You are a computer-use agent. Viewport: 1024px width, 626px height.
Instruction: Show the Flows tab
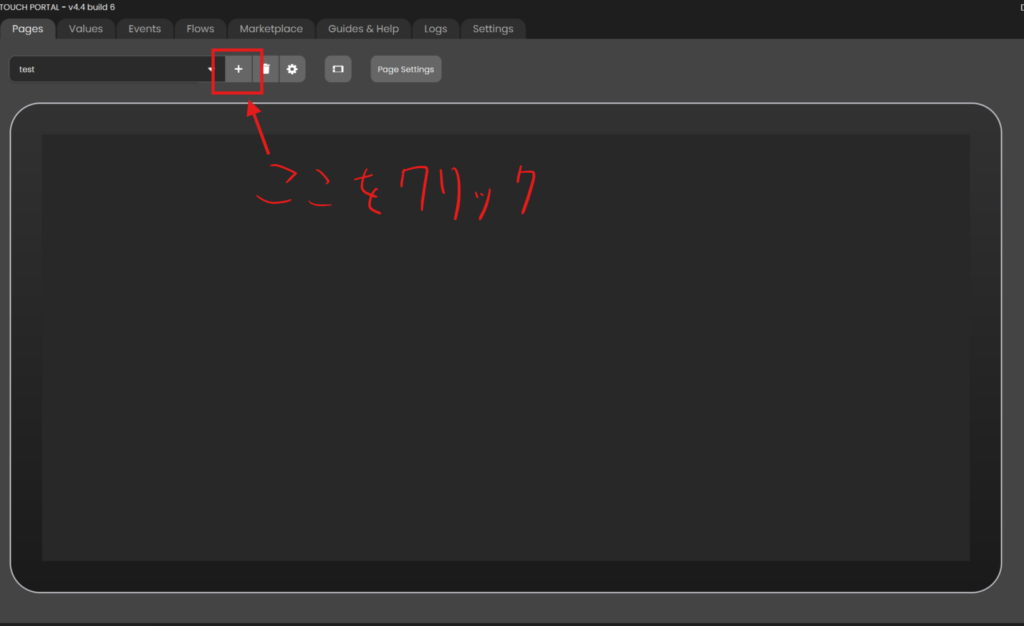click(200, 29)
